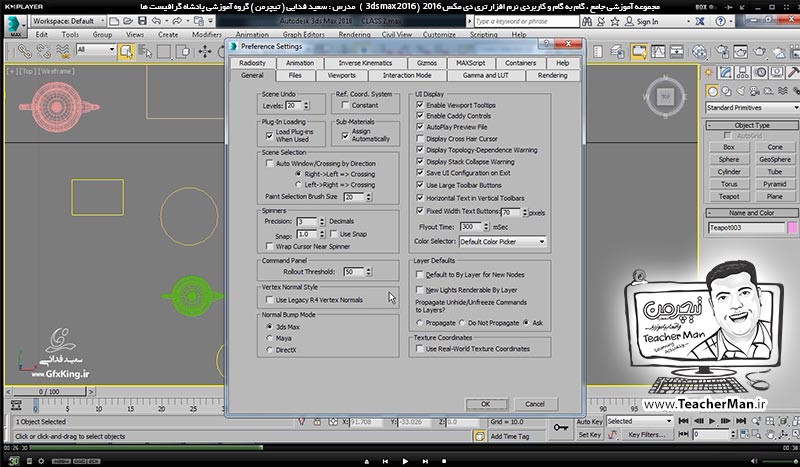The image size is (800, 467).
Task: Toggle Auto Window/Crossing by Direction checkbox
Action: coord(269,163)
